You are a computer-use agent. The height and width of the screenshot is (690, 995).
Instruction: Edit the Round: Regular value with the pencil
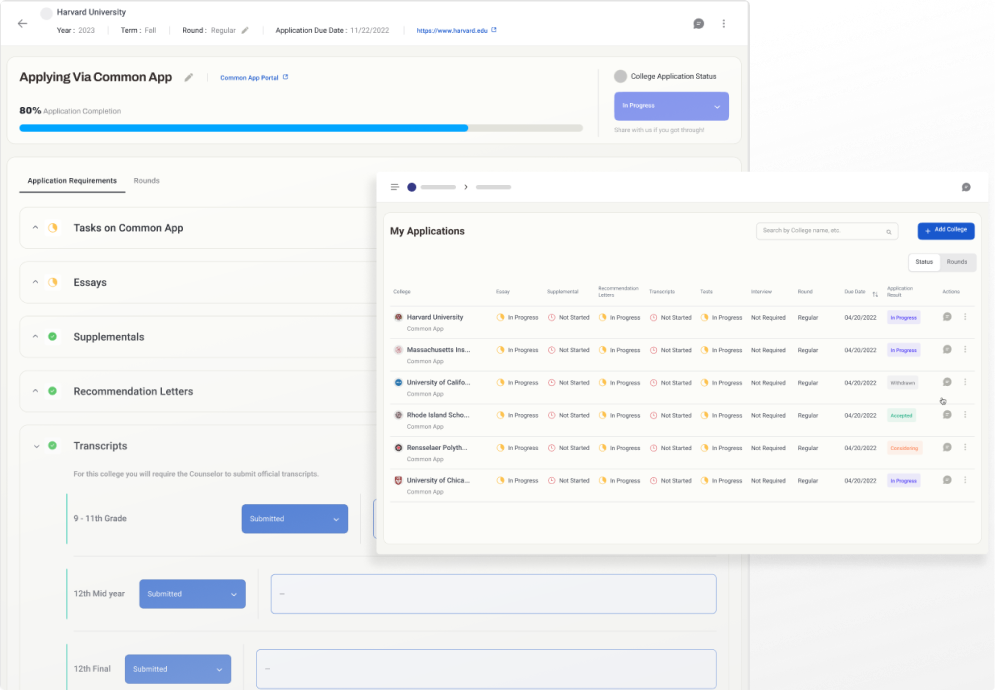coord(245,30)
